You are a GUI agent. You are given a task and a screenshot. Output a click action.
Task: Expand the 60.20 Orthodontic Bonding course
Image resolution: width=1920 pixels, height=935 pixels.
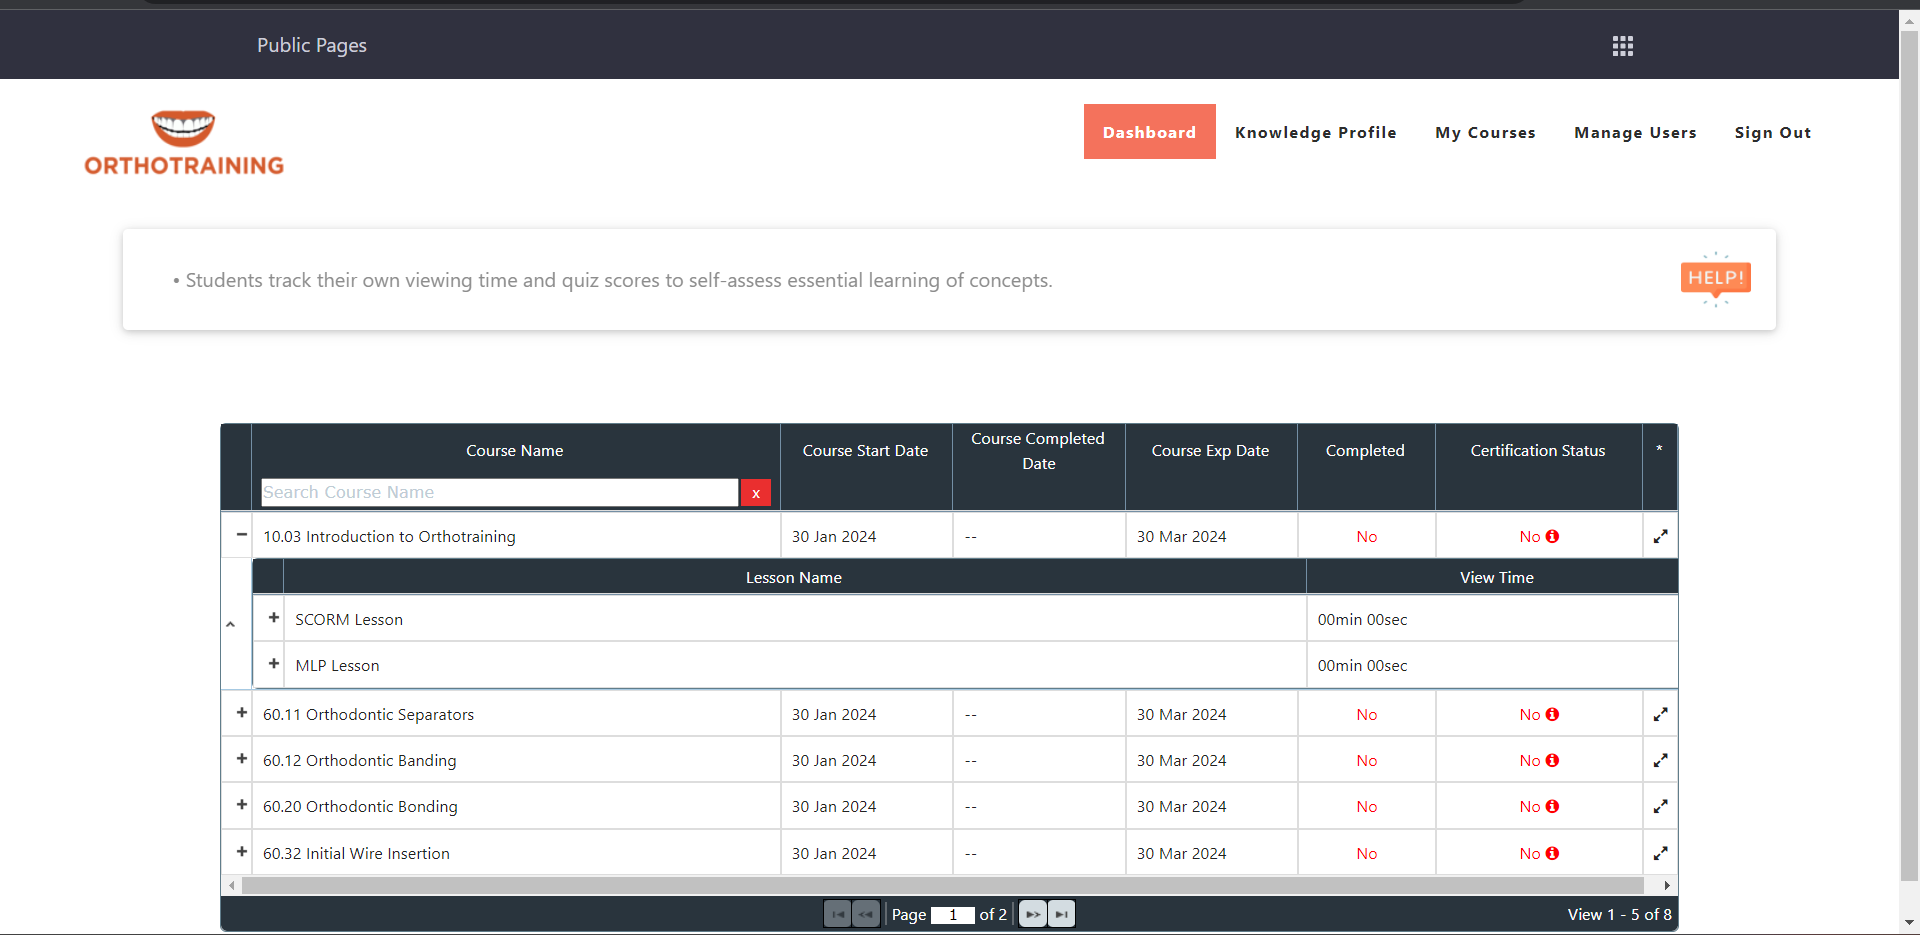pos(241,805)
